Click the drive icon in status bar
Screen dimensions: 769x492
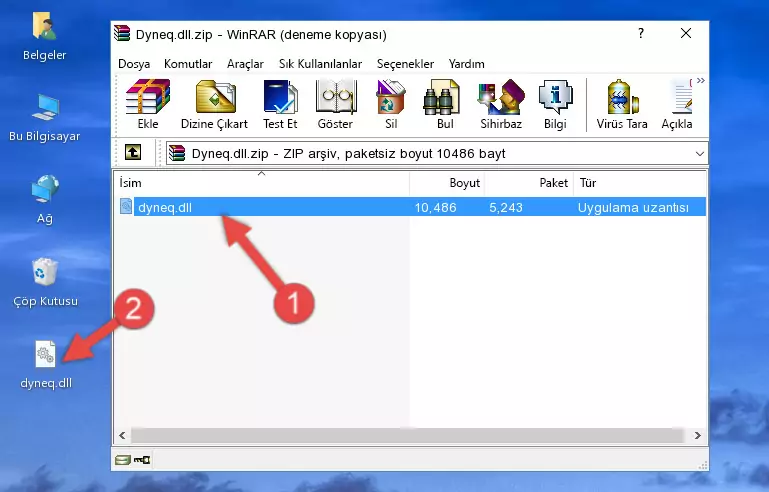click(x=122, y=460)
